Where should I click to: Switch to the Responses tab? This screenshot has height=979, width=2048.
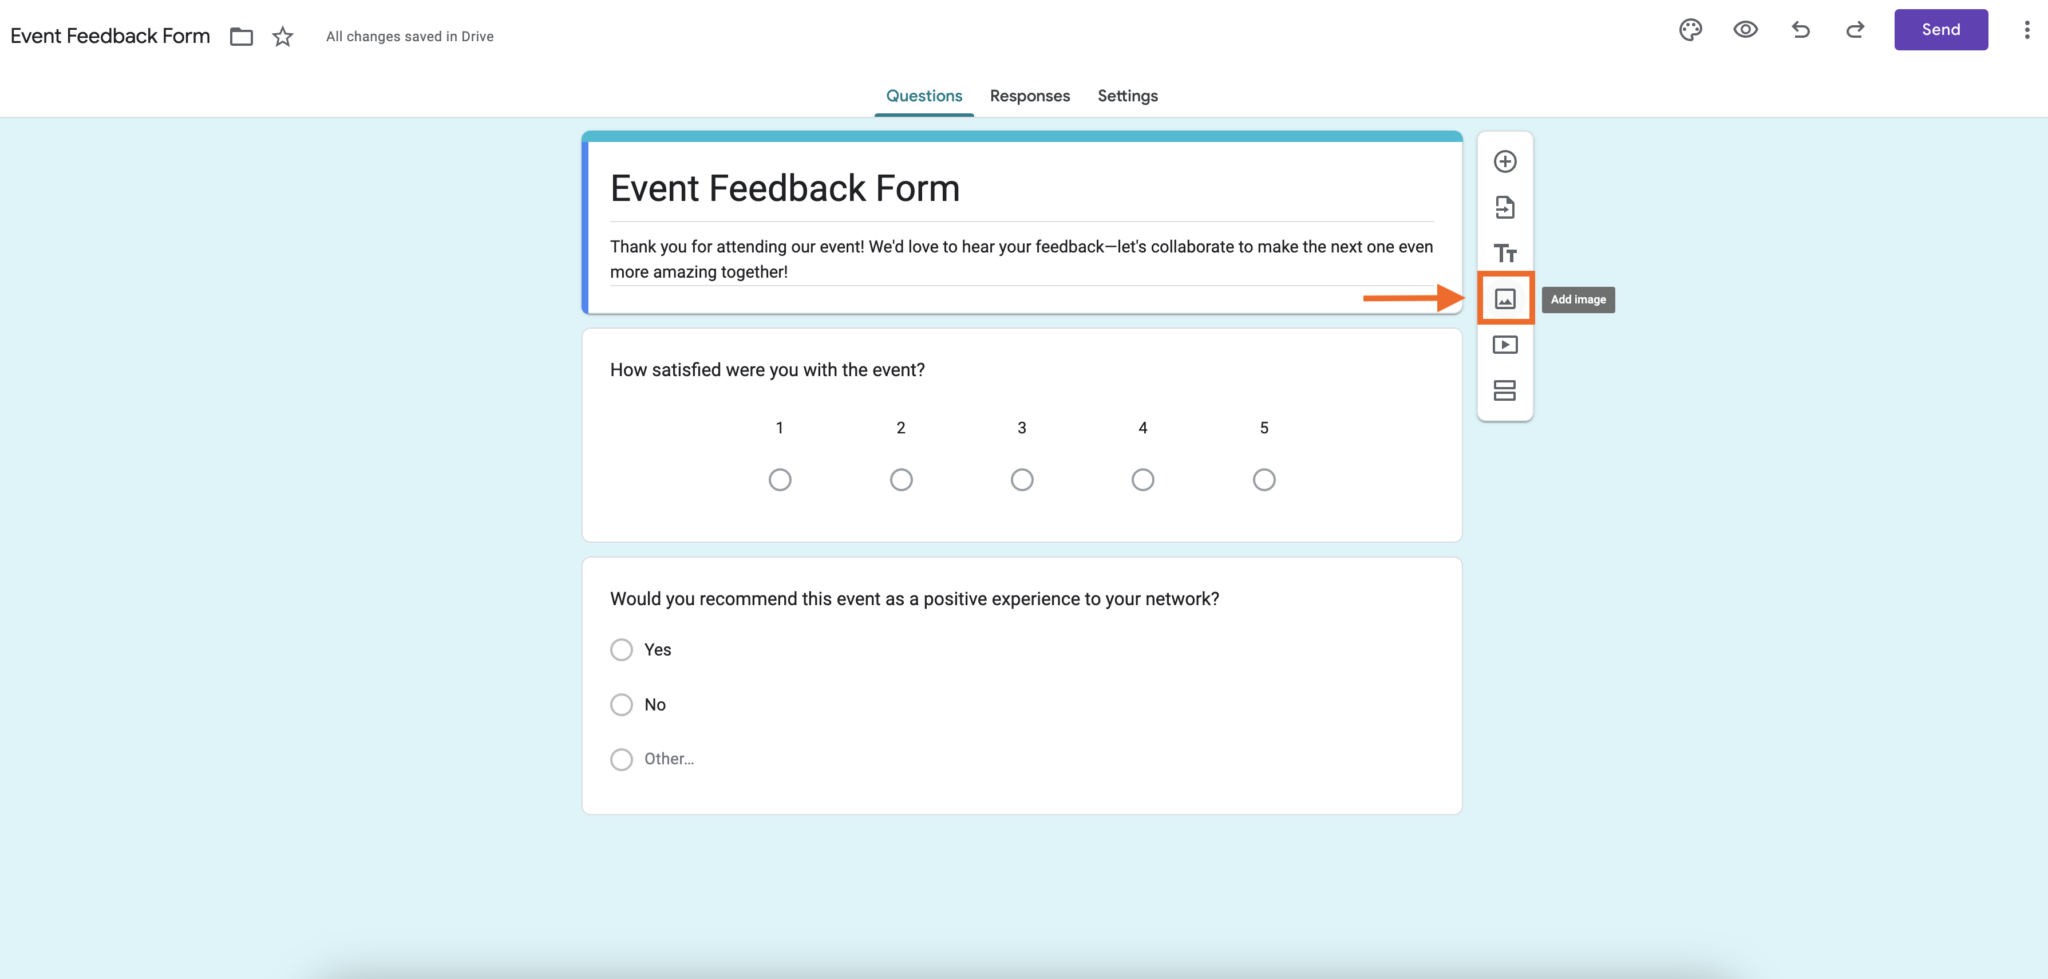1030,95
